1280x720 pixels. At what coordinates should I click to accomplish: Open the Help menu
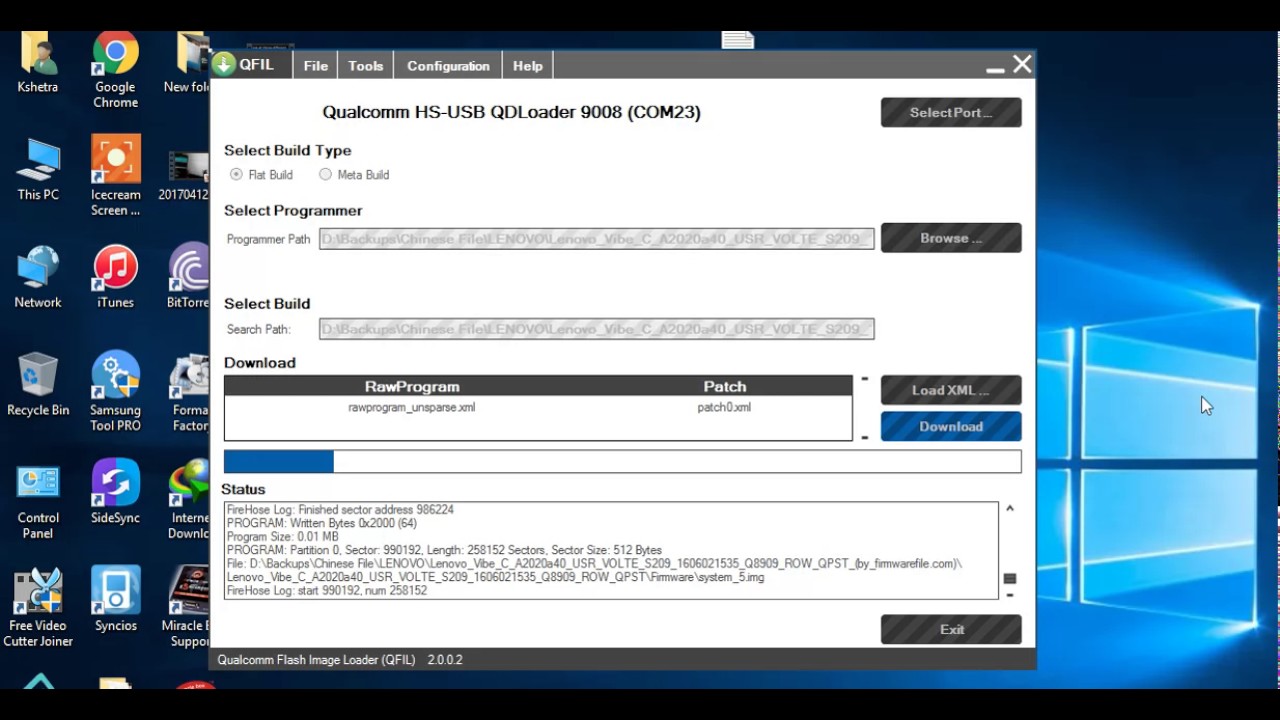pos(528,66)
